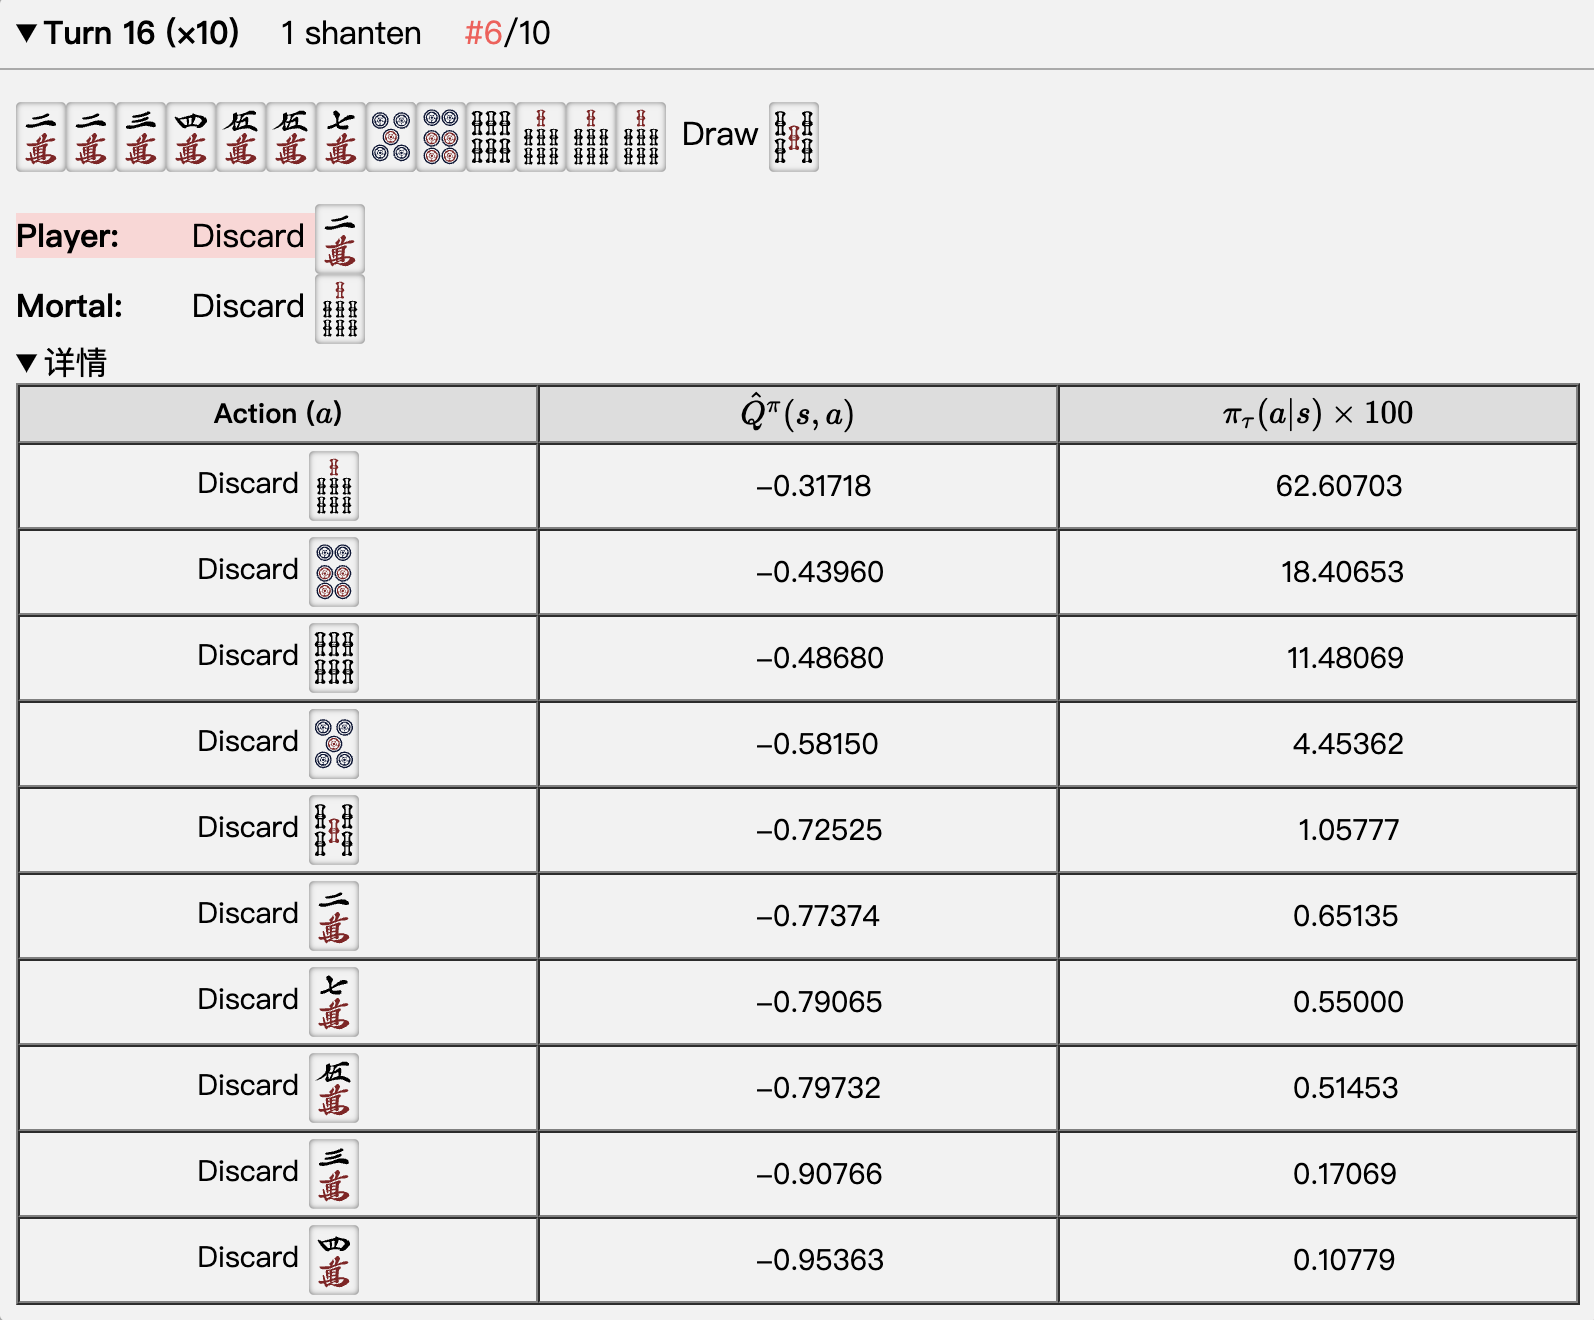Click the 3-man tile in the -0.90766 row
The width and height of the screenshot is (1594, 1320).
(334, 1174)
